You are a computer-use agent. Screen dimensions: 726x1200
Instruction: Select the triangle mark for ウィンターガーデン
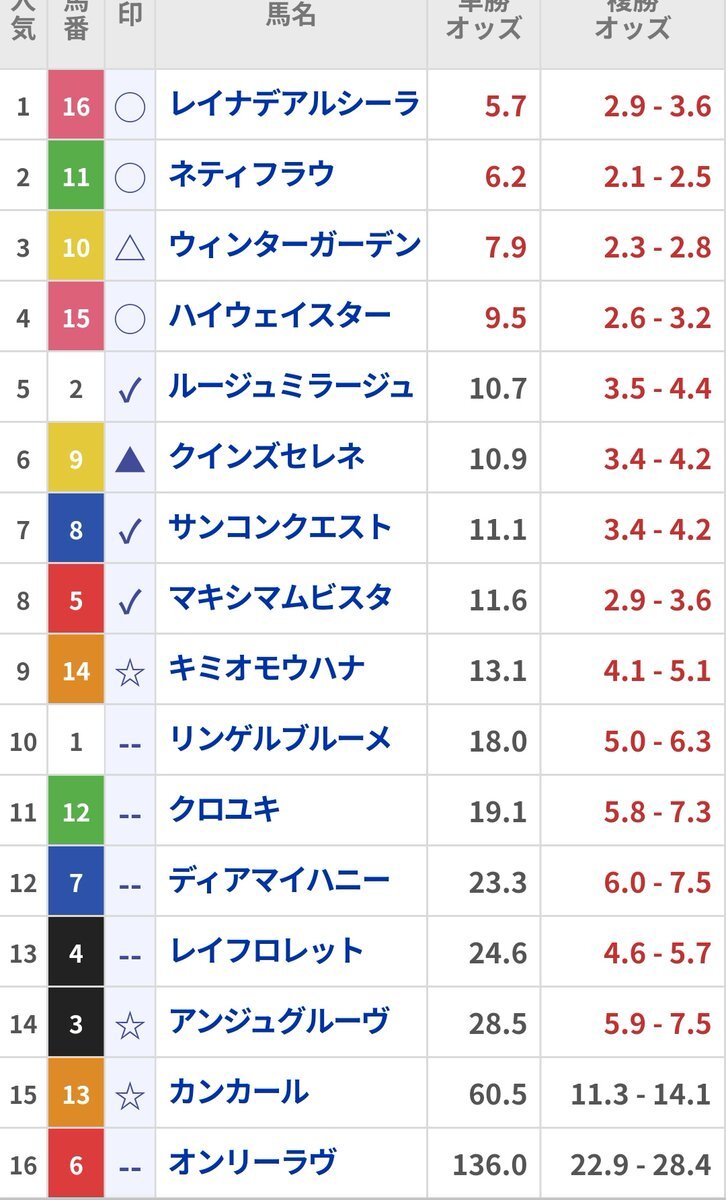130,247
